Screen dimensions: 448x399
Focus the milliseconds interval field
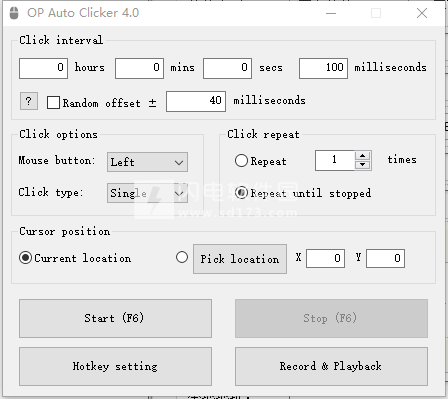coord(323,68)
